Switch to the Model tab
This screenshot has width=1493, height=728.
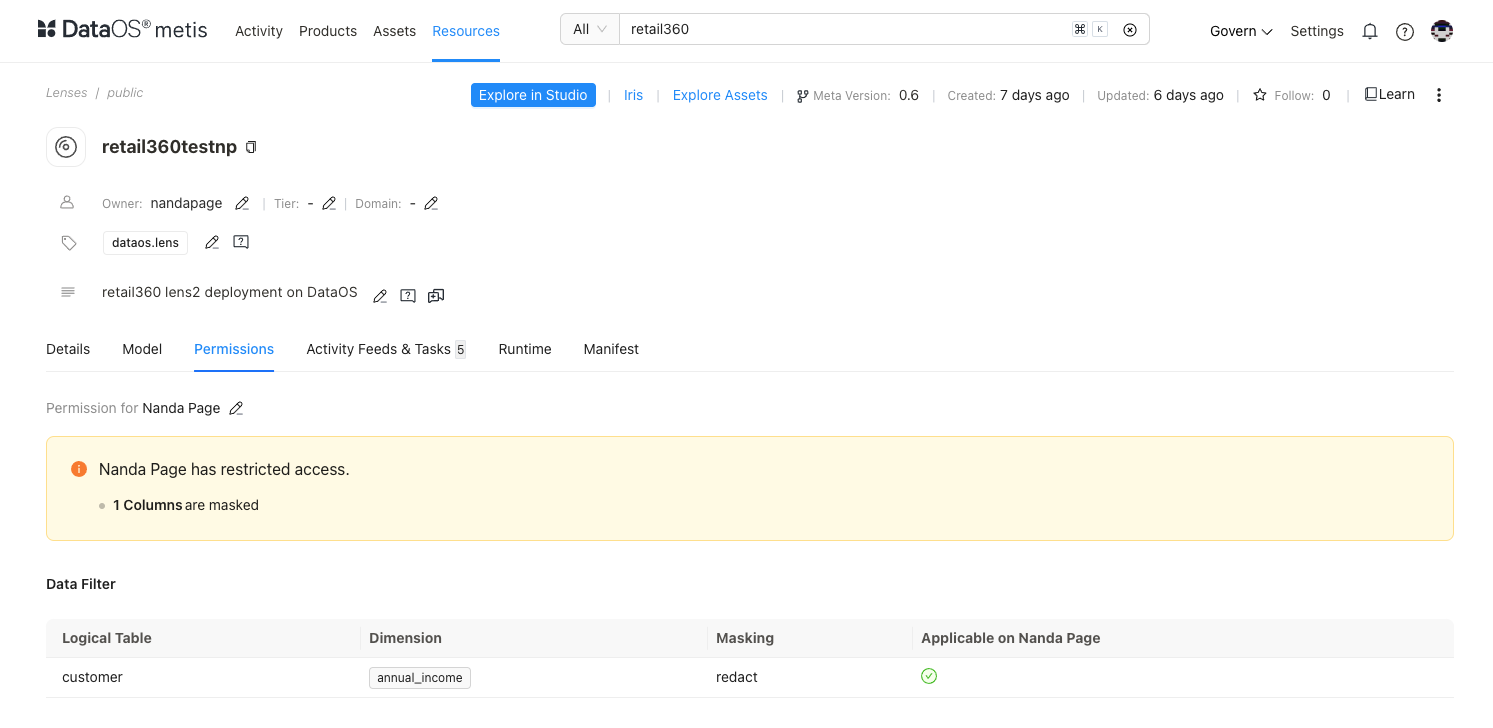click(142, 349)
